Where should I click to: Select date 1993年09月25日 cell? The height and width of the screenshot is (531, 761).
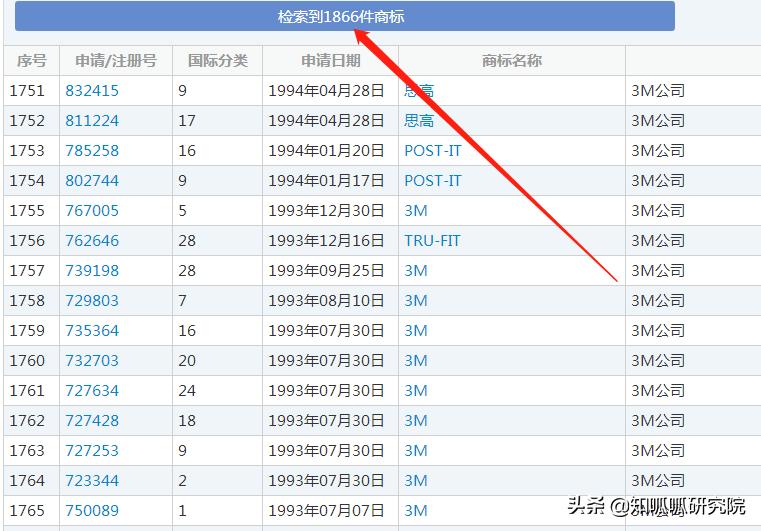click(331, 271)
